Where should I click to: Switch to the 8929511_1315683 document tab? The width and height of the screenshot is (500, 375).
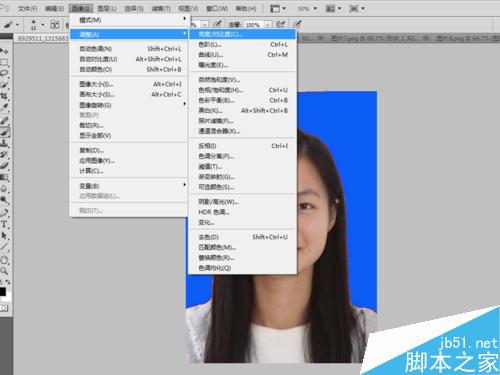coord(42,38)
